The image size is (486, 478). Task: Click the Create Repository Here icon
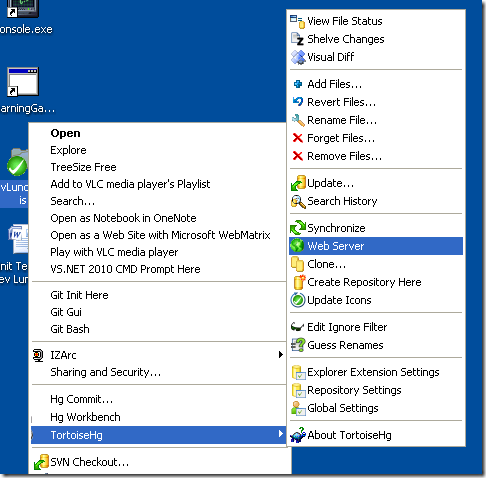point(299,282)
